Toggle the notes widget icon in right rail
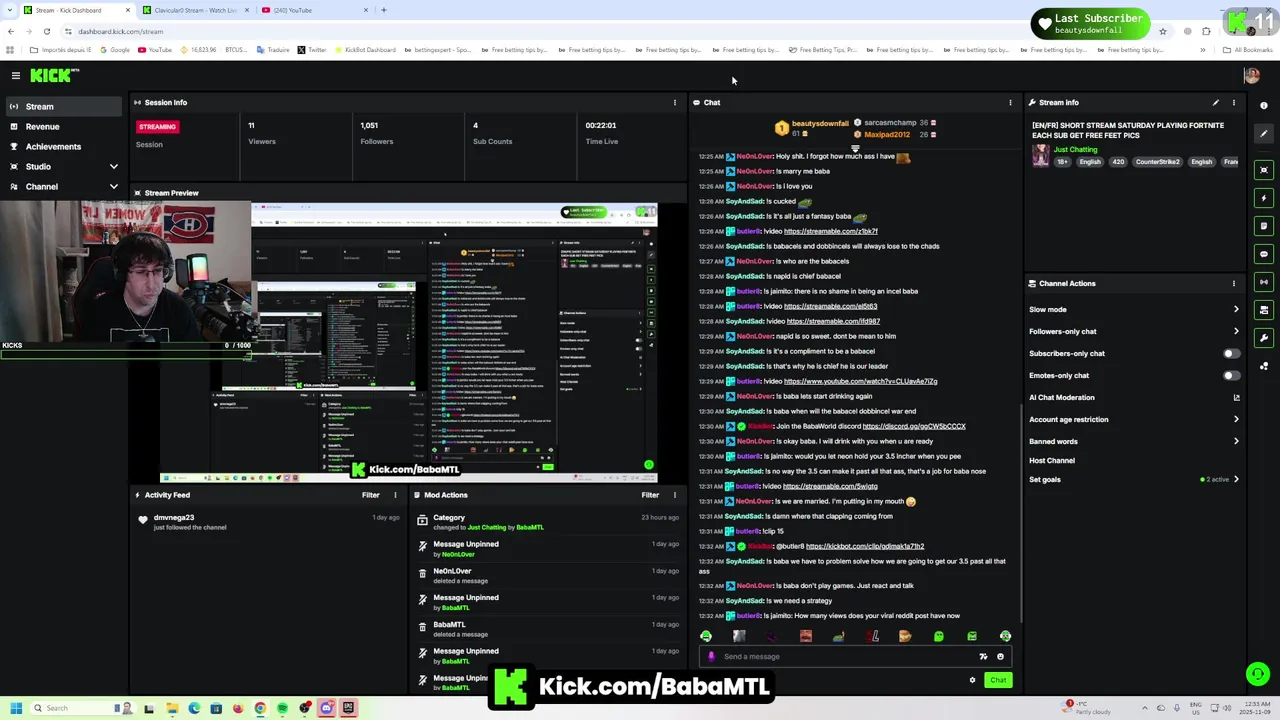1280x720 pixels. point(1264,226)
